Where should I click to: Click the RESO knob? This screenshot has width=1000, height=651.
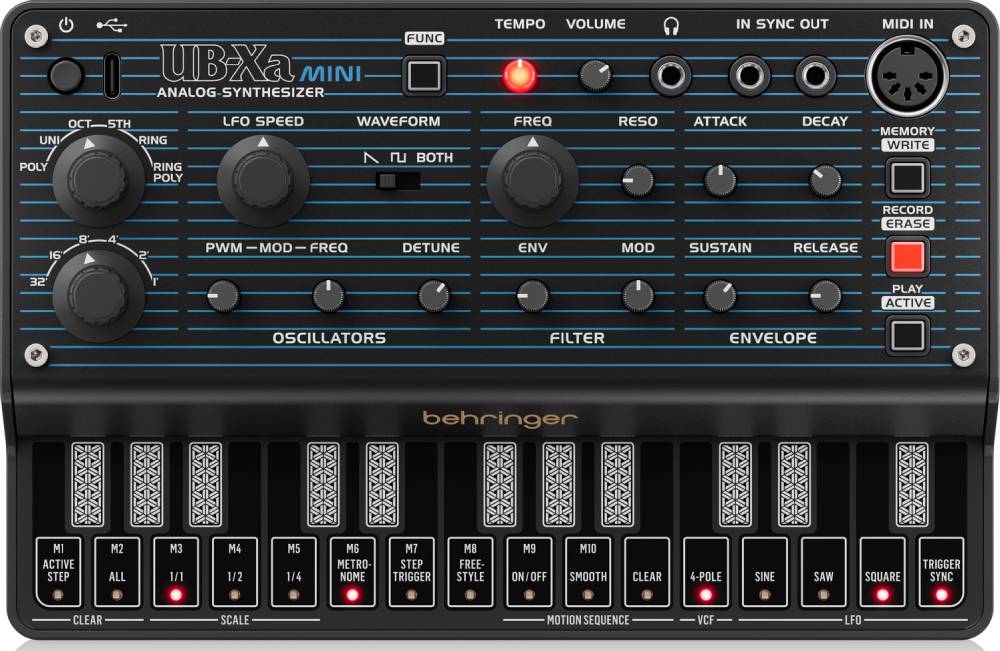[x=638, y=180]
